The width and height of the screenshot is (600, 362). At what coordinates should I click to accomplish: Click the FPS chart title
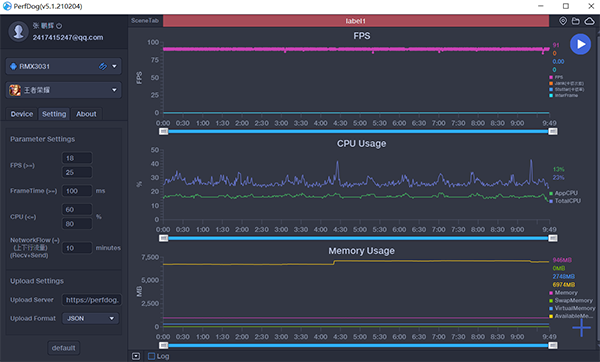click(x=362, y=36)
